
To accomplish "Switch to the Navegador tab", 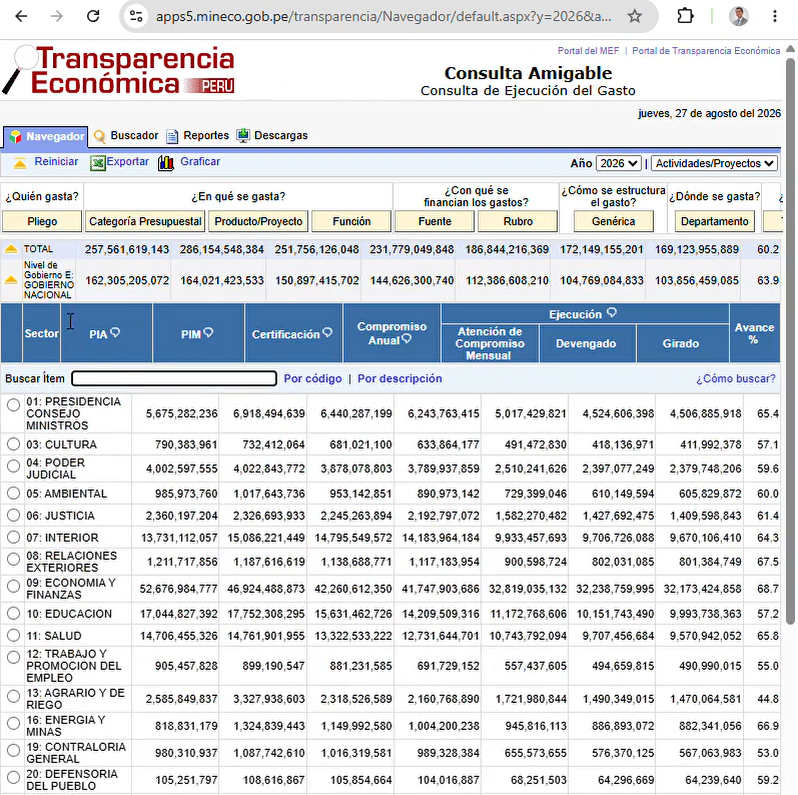I will pos(45,136).
